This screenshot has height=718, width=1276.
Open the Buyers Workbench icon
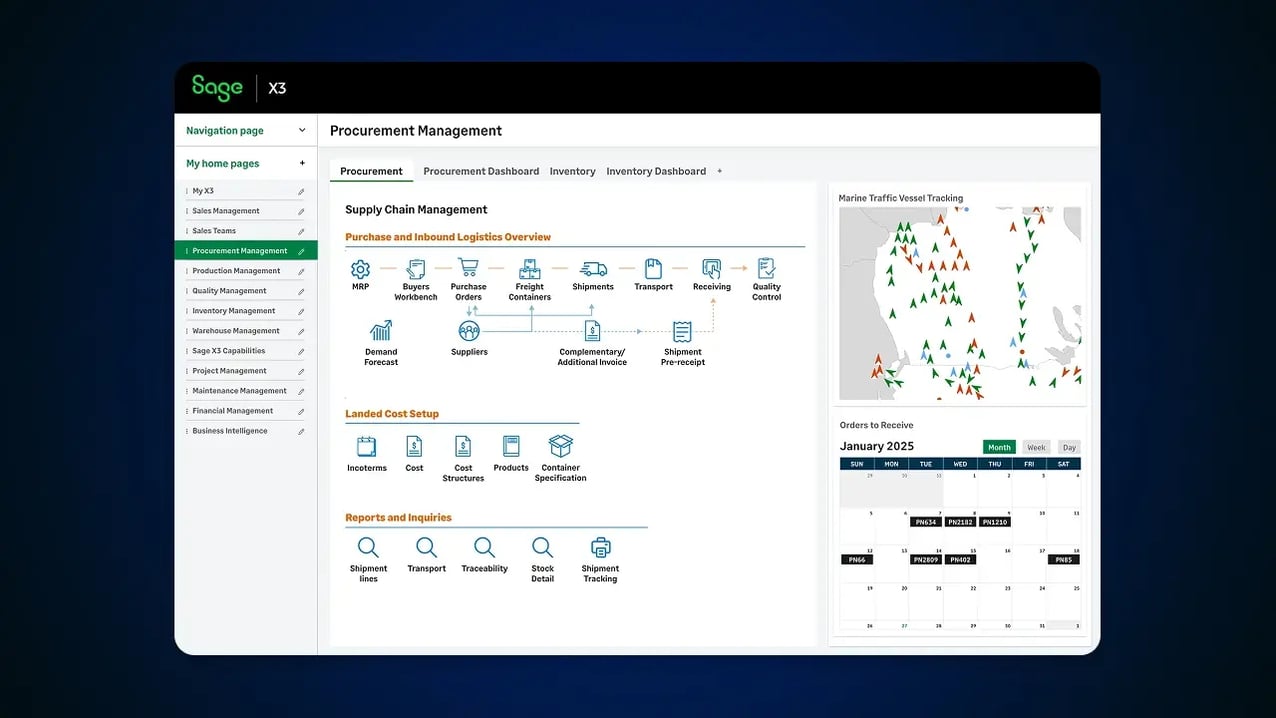pos(415,270)
